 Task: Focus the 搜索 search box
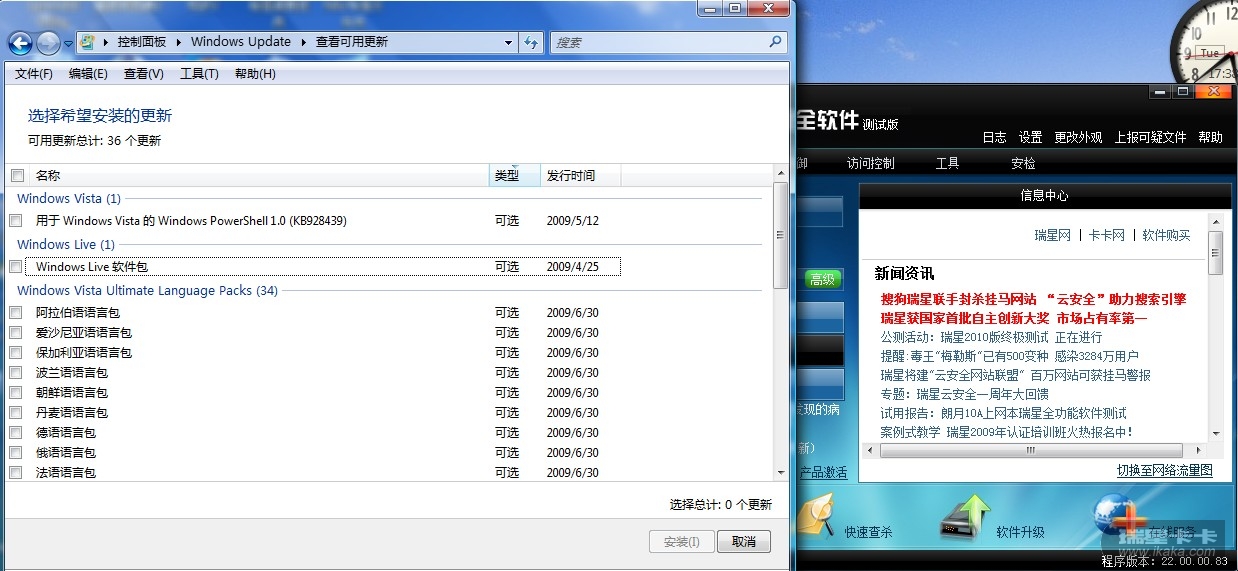(x=660, y=42)
